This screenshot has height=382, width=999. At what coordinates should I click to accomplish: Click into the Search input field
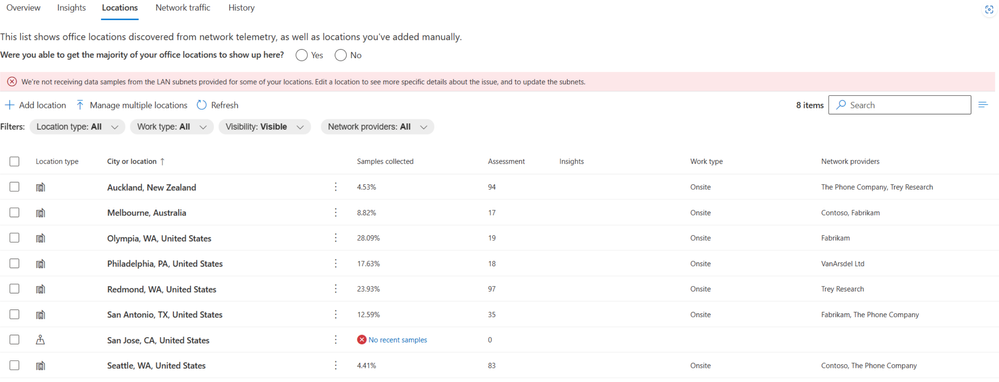point(900,105)
